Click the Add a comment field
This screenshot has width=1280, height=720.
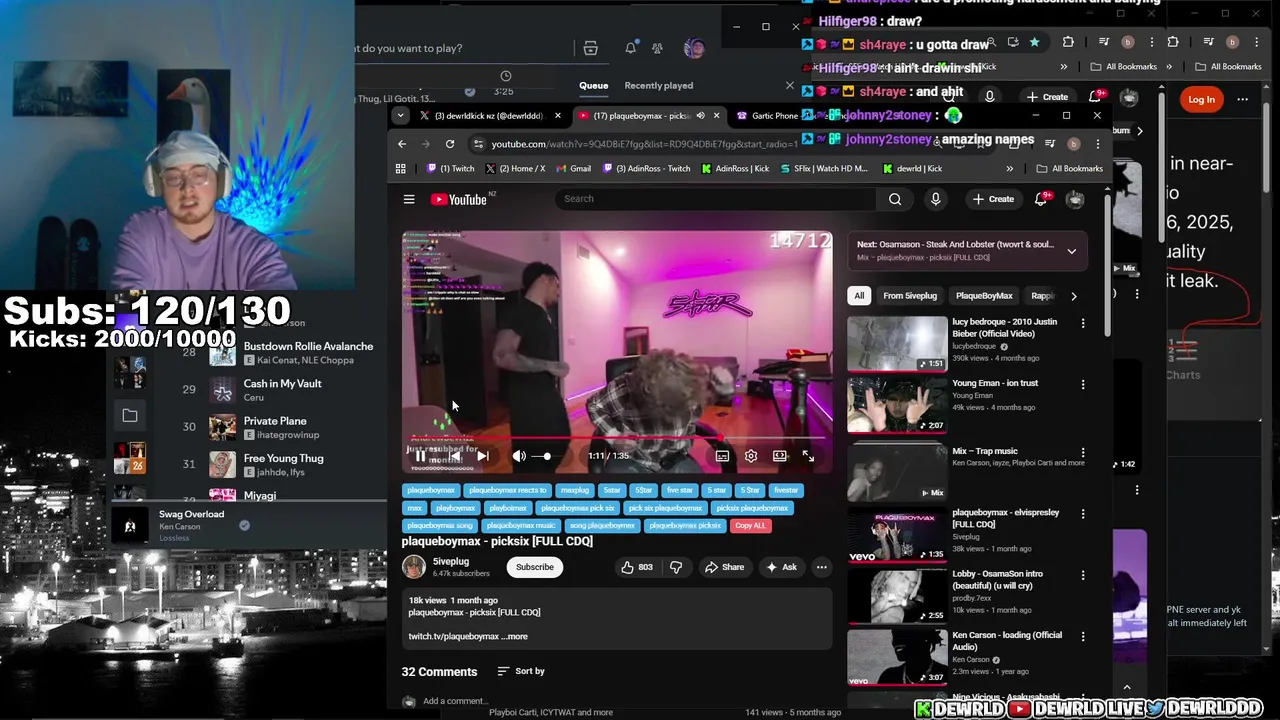click(x=455, y=701)
